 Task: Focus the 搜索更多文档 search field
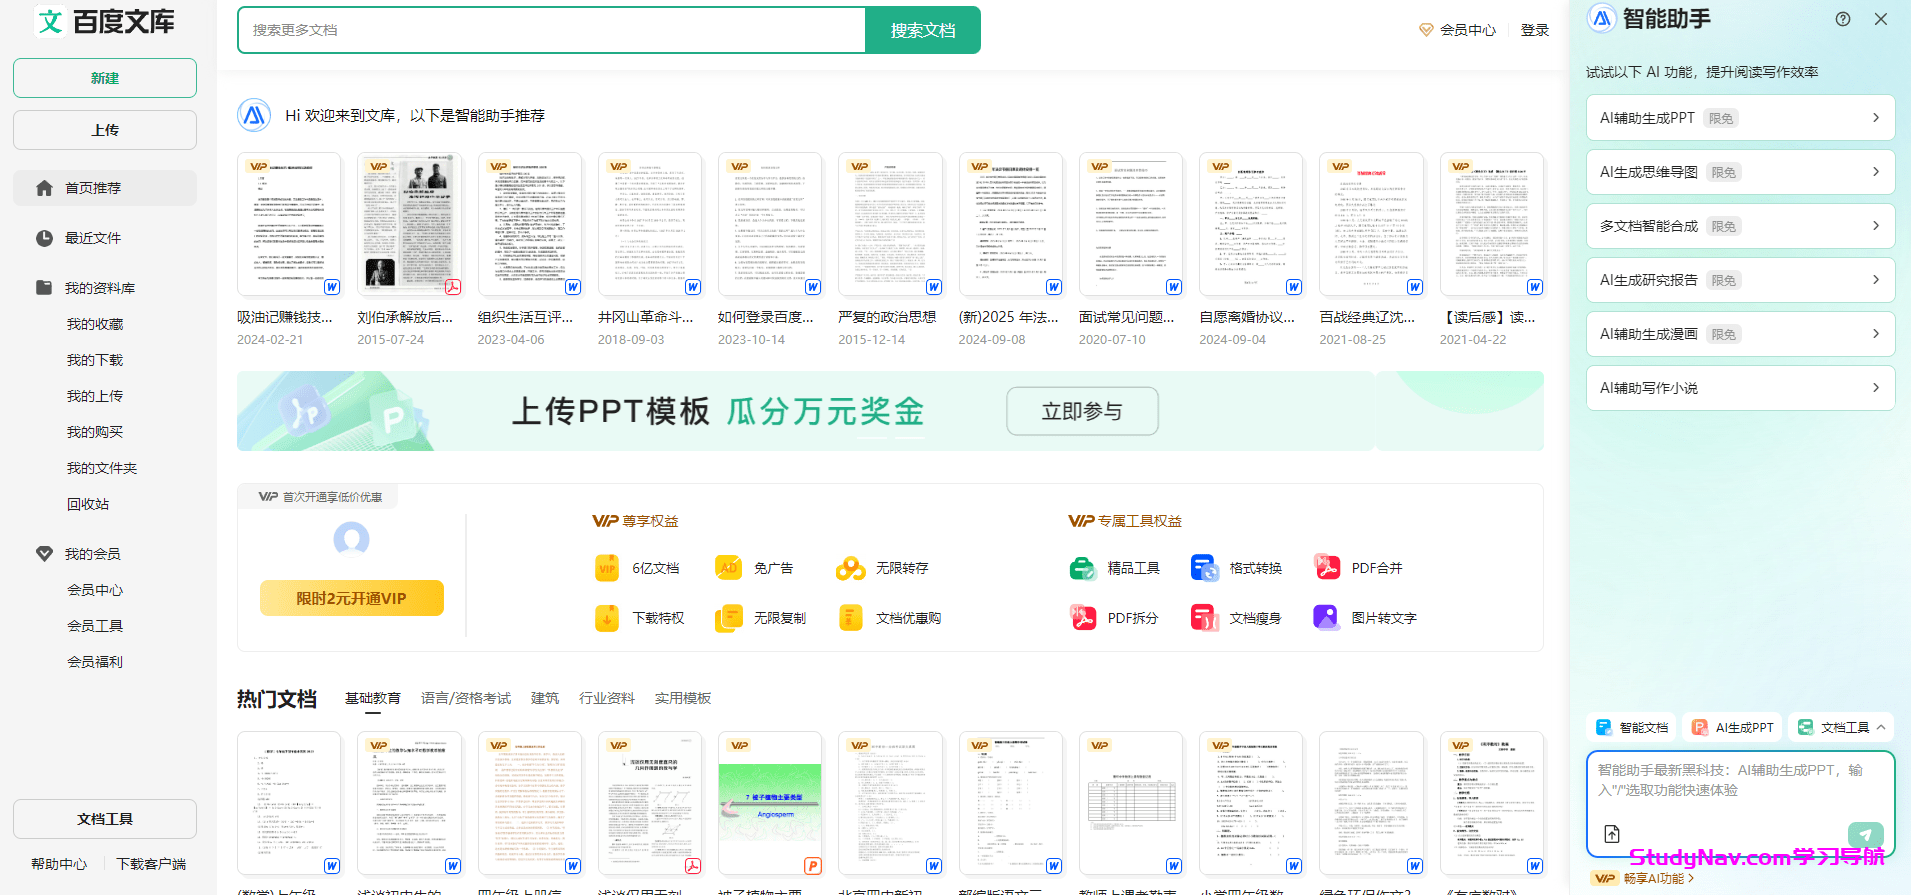coord(552,30)
